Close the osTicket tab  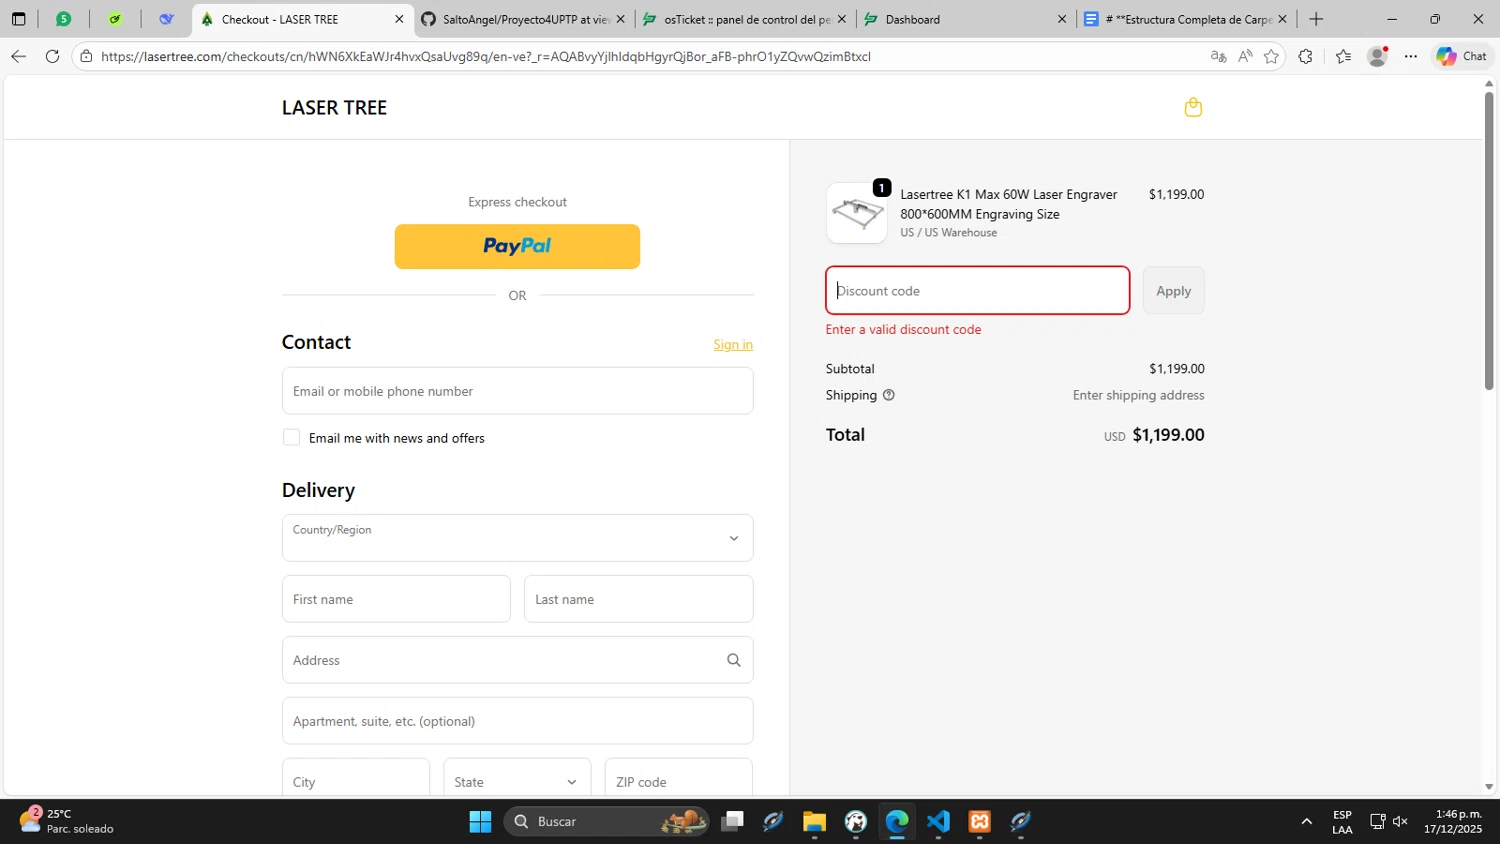[x=841, y=19]
